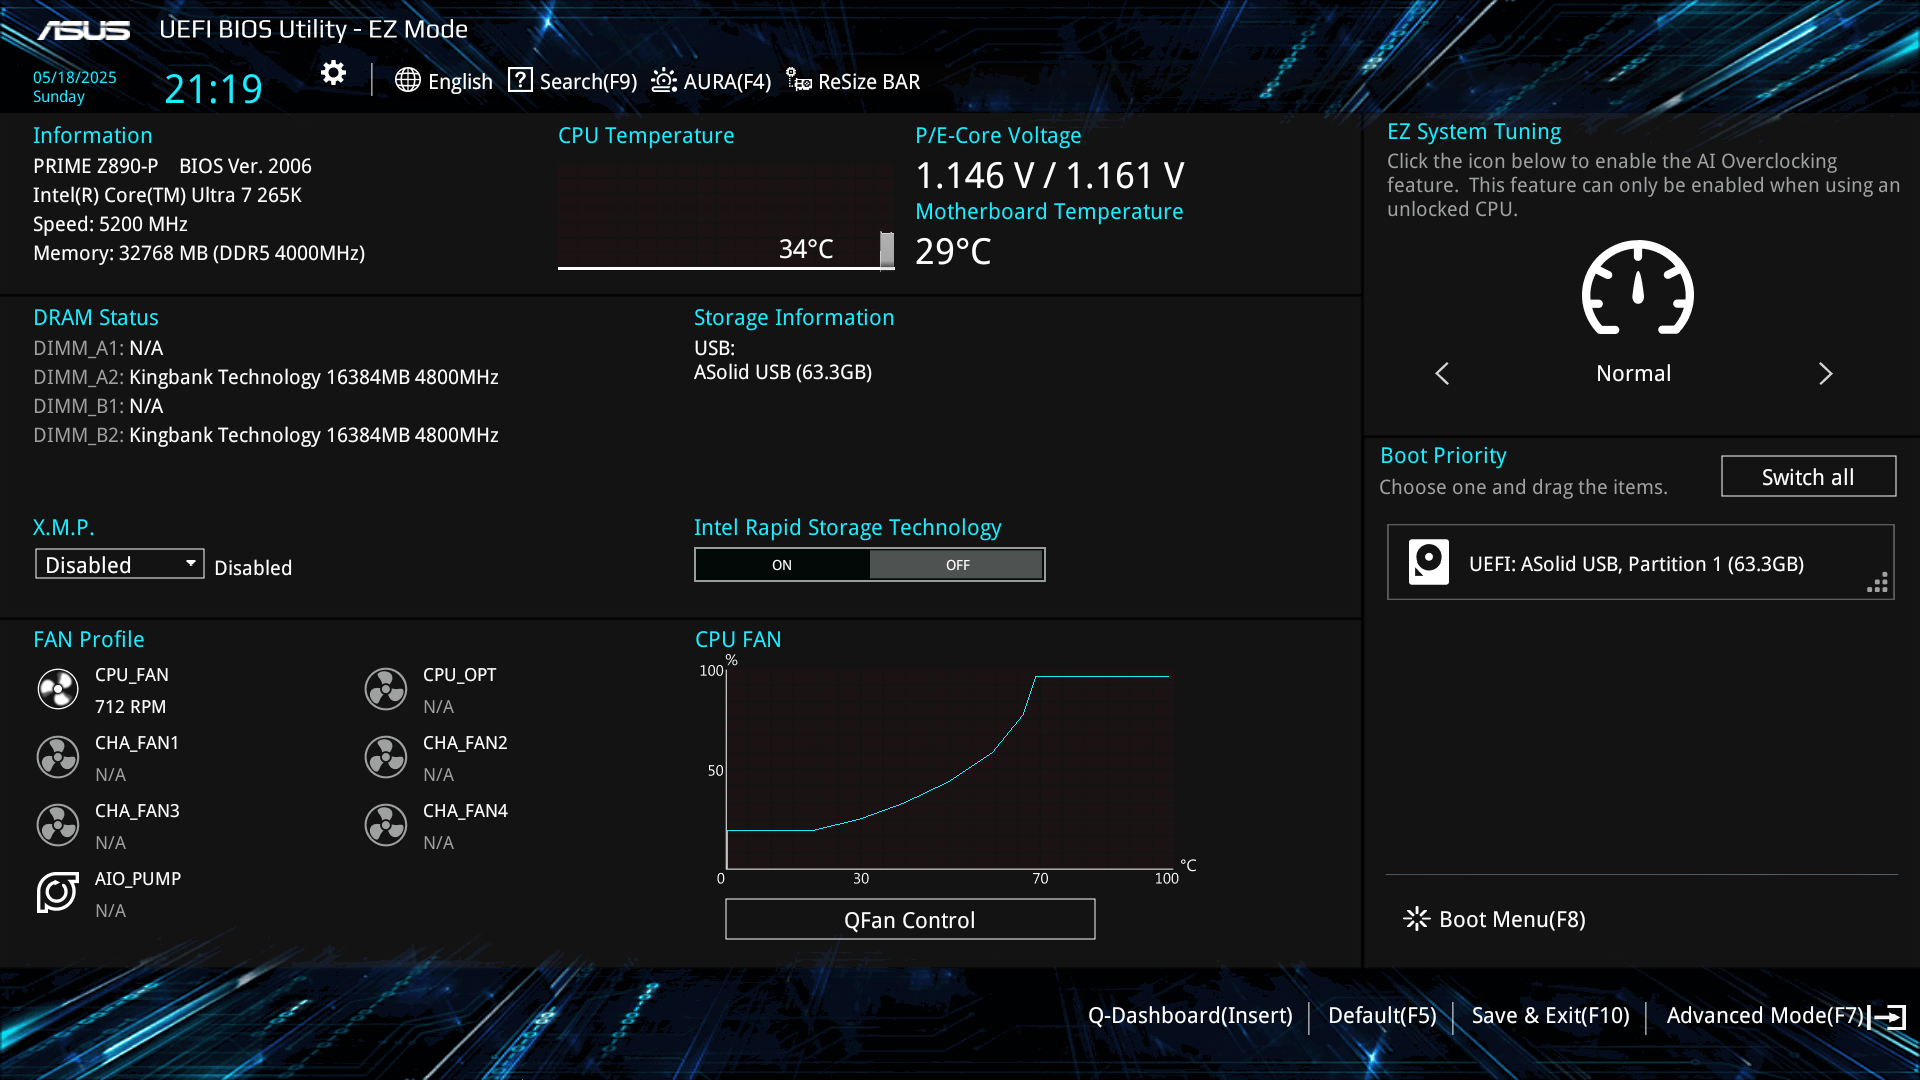Click the Search question-mark icon
This screenshot has height=1080, width=1920.
tap(520, 80)
